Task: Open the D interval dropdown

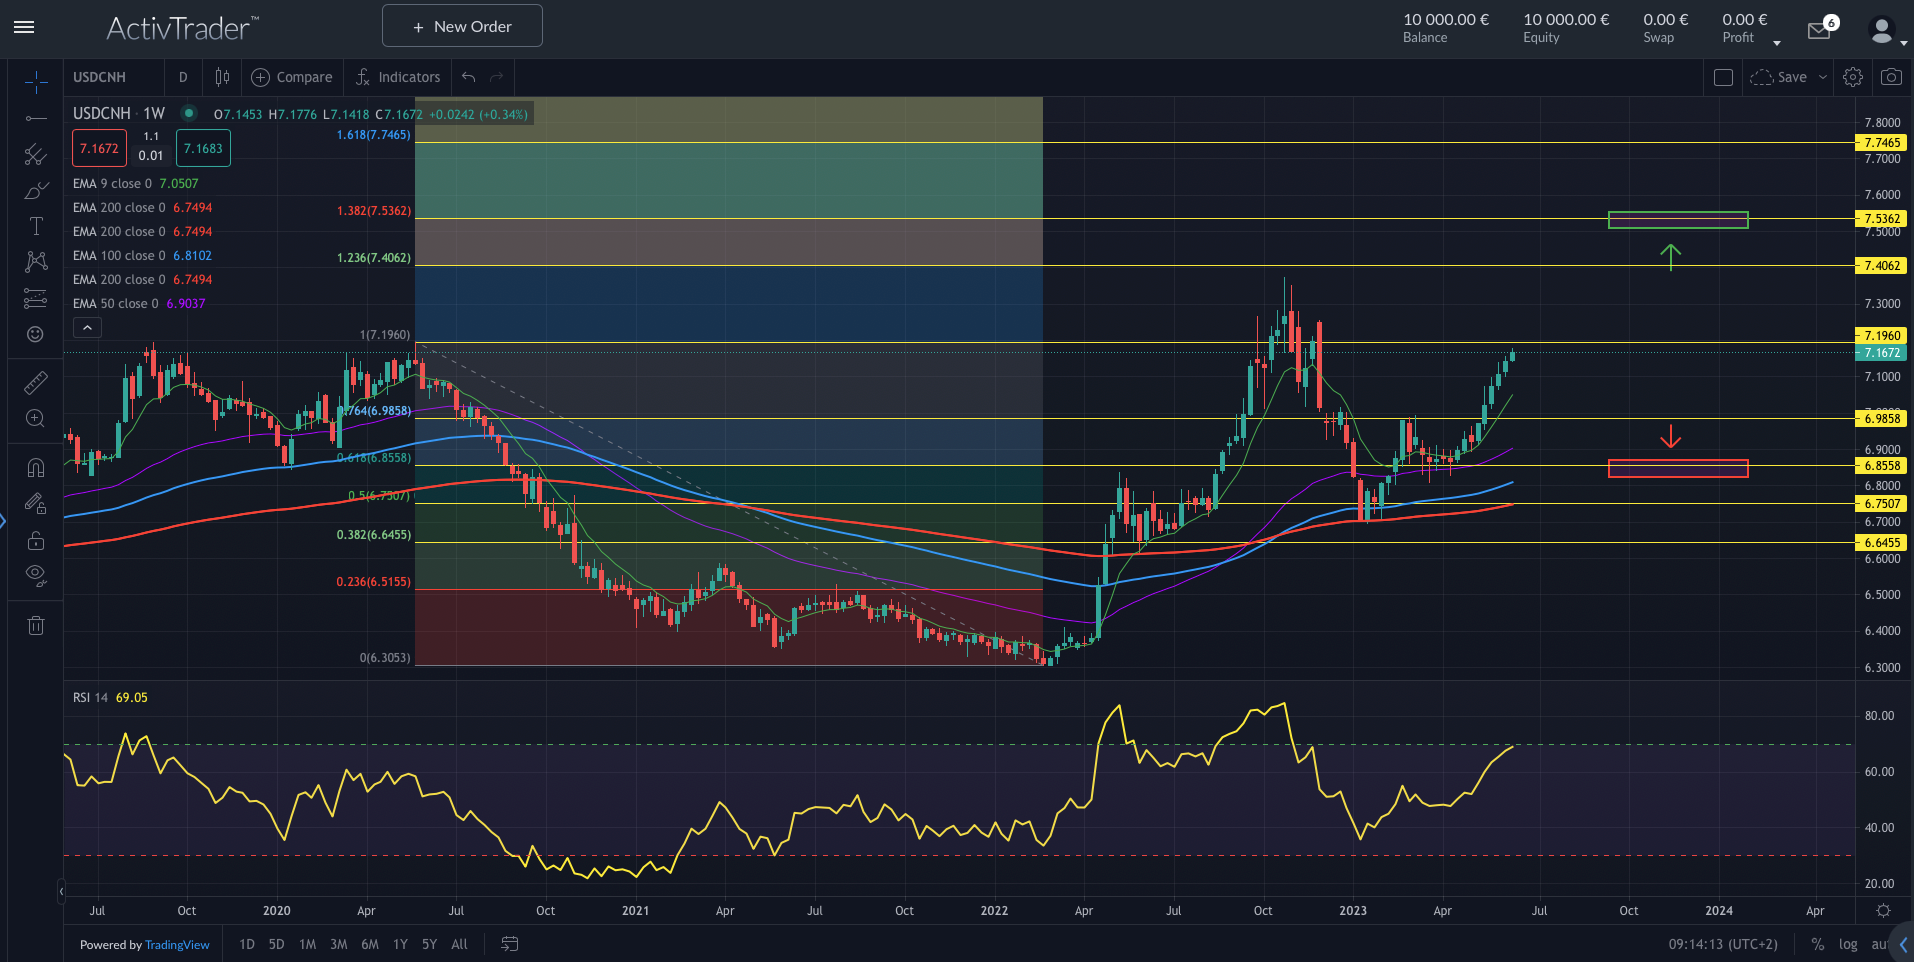Action: [x=183, y=77]
